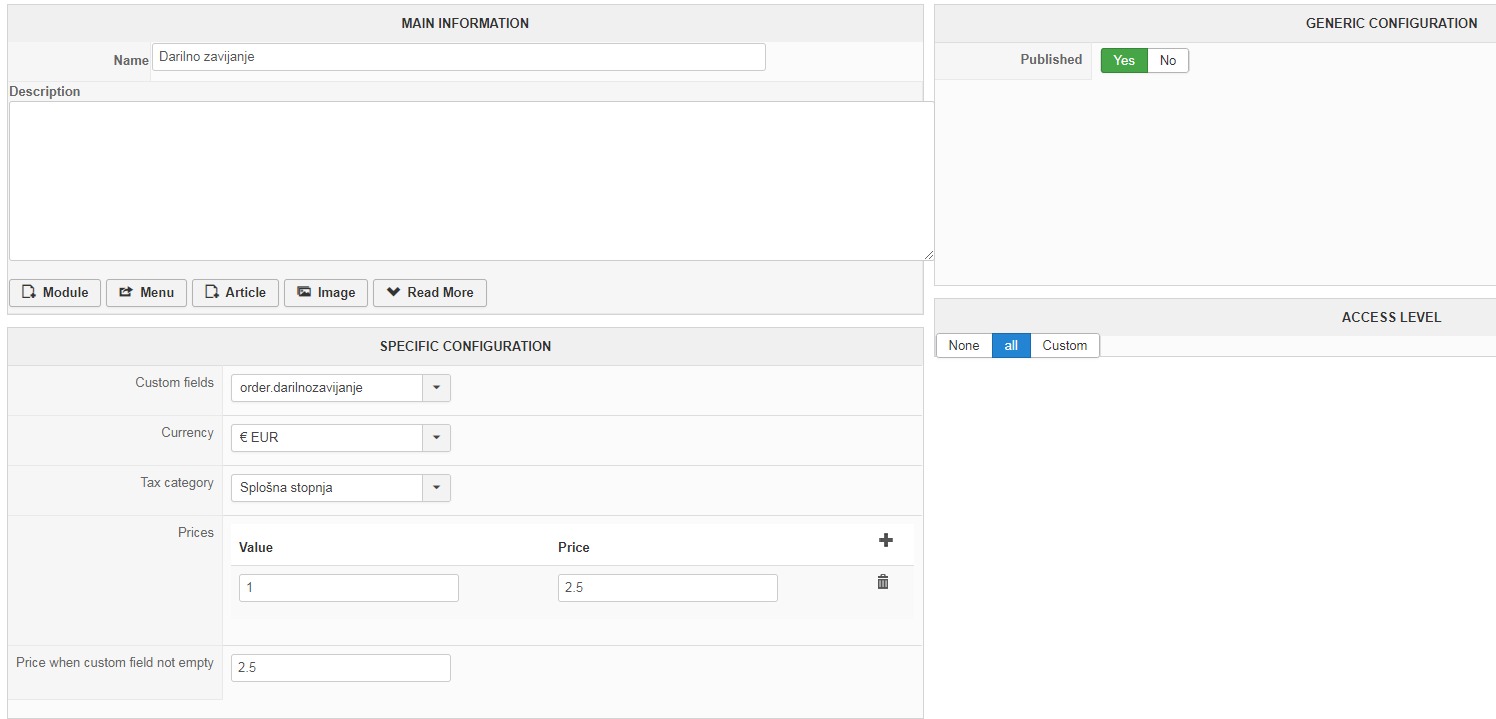The width and height of the screenshot is (1496, 719).
Task: Insert an Article link button
Action: pos(235,293)
